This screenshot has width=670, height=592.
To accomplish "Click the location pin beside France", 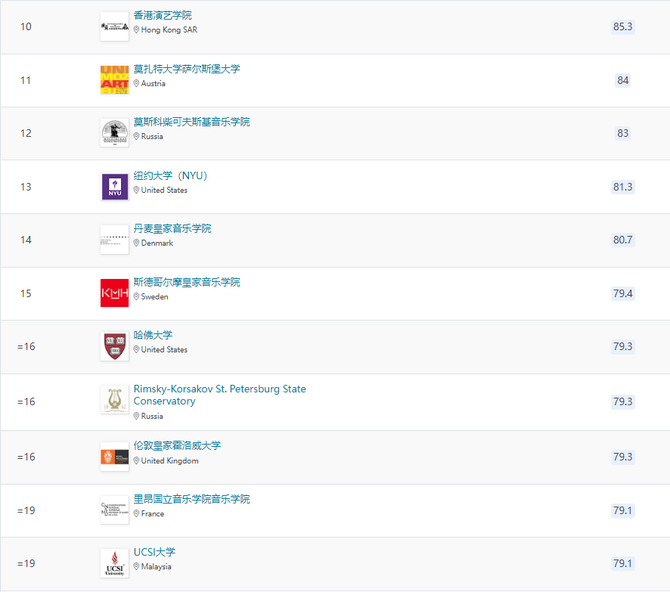I will click(136, 513).
